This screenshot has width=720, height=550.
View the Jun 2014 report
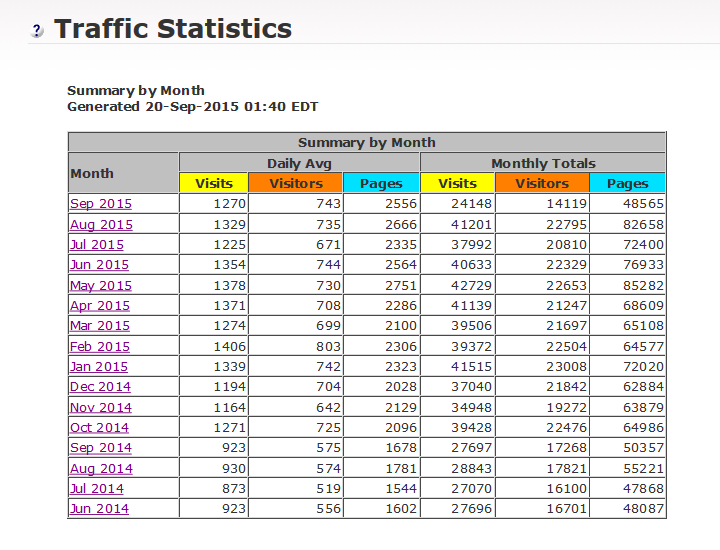coord(99,509)
